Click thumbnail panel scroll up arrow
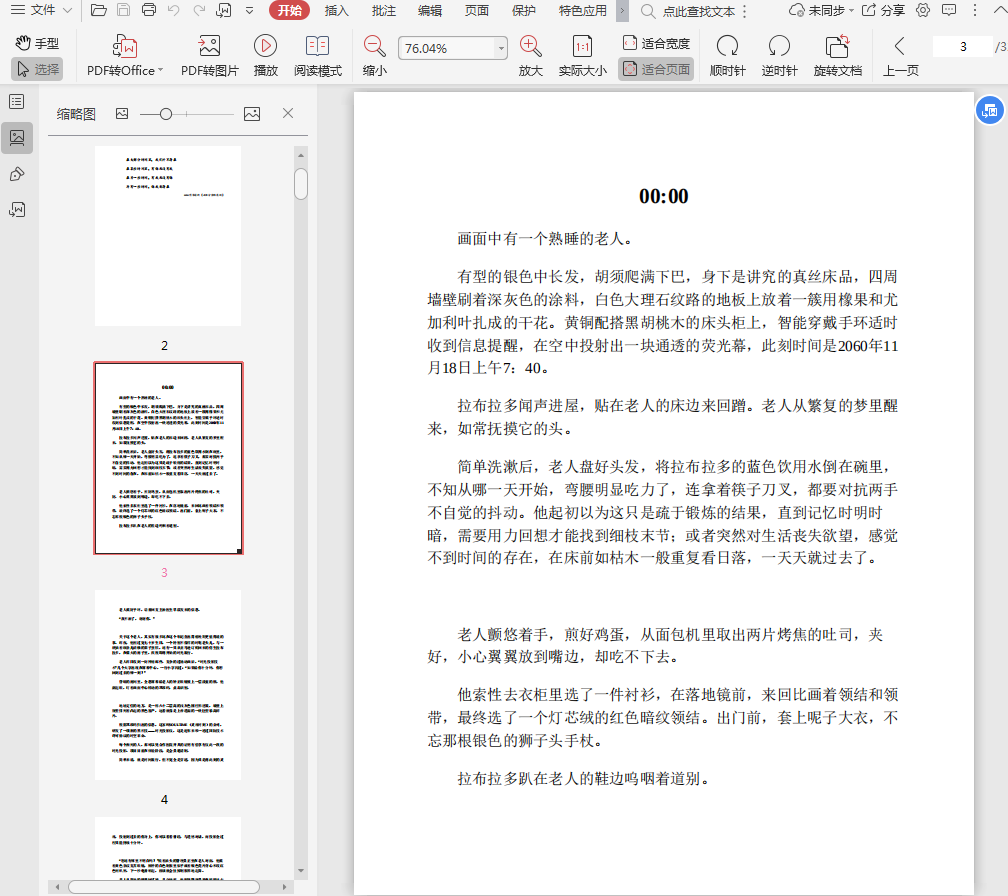 click(x=301, y=156)
